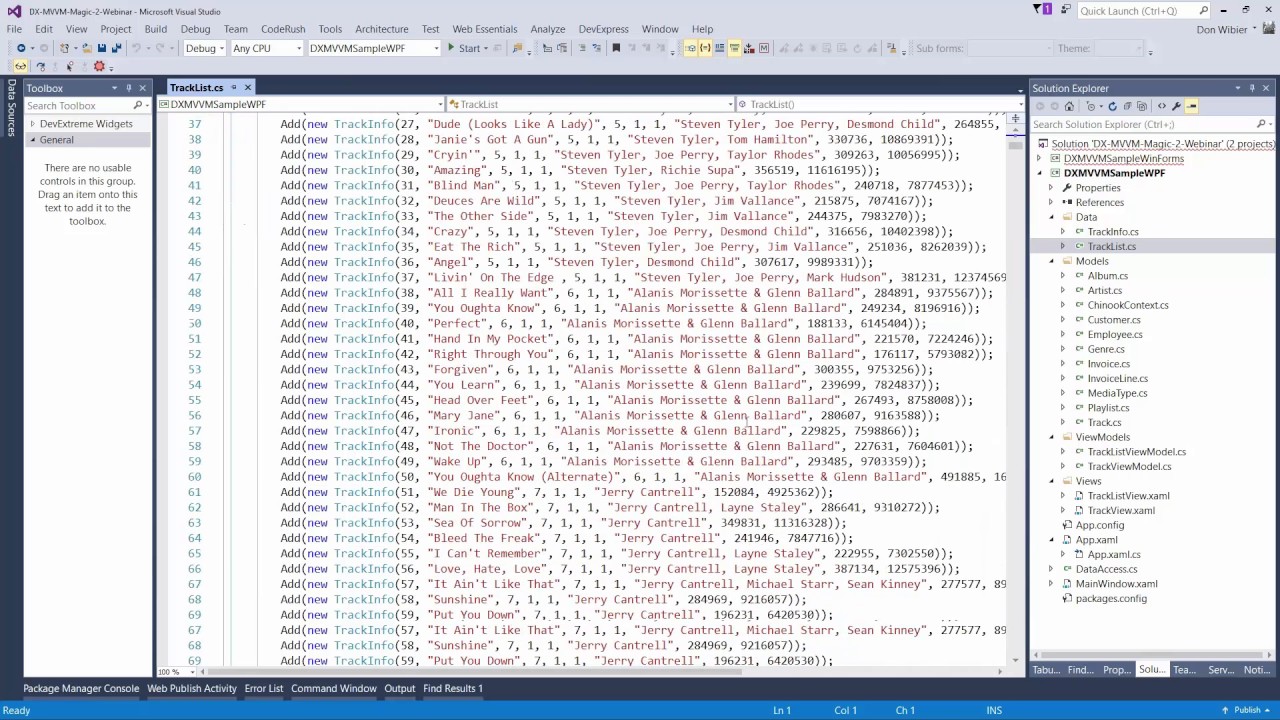Click the Save file toolbar icon
The height and width of the screenshot is (720, 1280).
pyautogui.click(x=102, y=48)
